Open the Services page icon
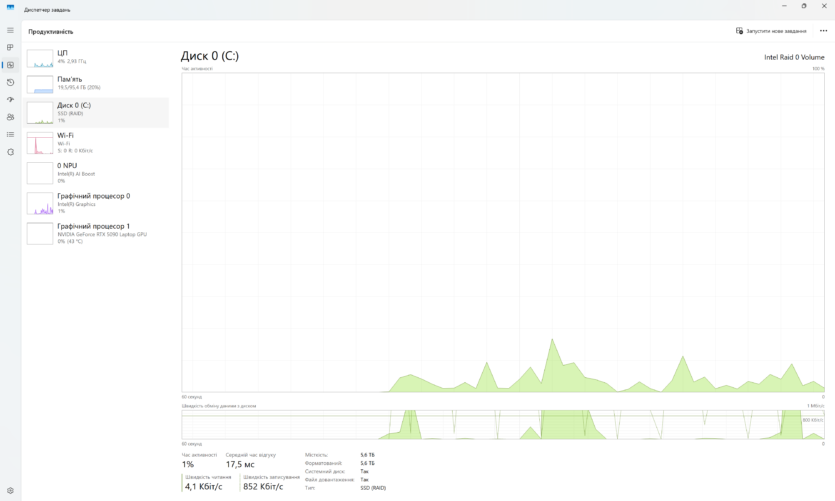Image resolution: width=835 pixels, height=501 pixels. click(x=10, y=152)
